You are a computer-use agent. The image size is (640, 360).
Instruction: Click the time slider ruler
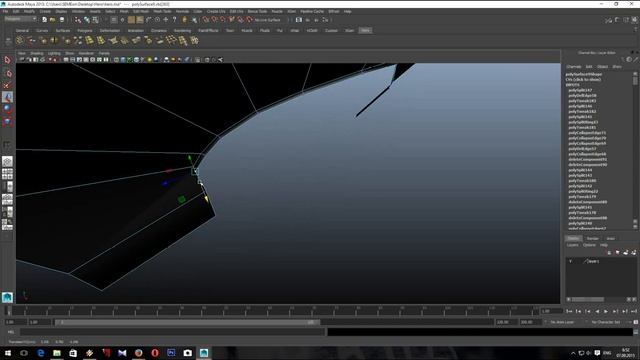point(271,311)
